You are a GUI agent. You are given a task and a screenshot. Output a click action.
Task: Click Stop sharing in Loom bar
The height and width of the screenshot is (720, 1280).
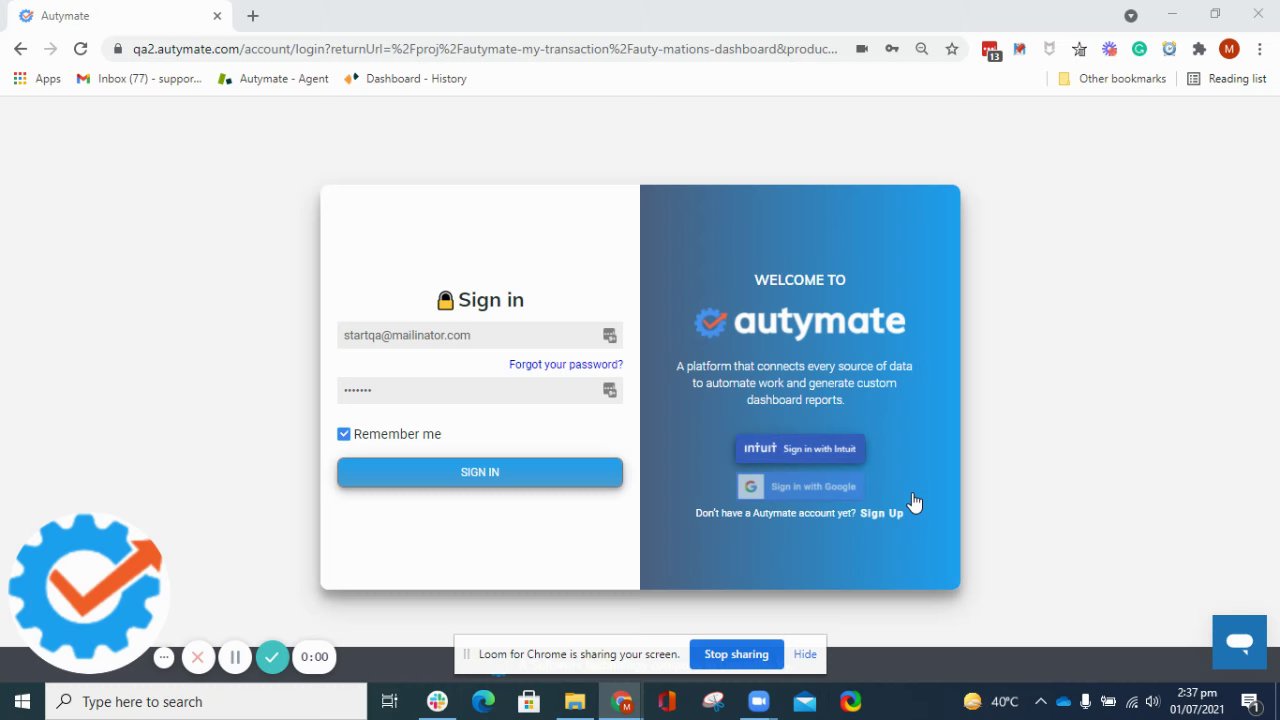point(736,654)
